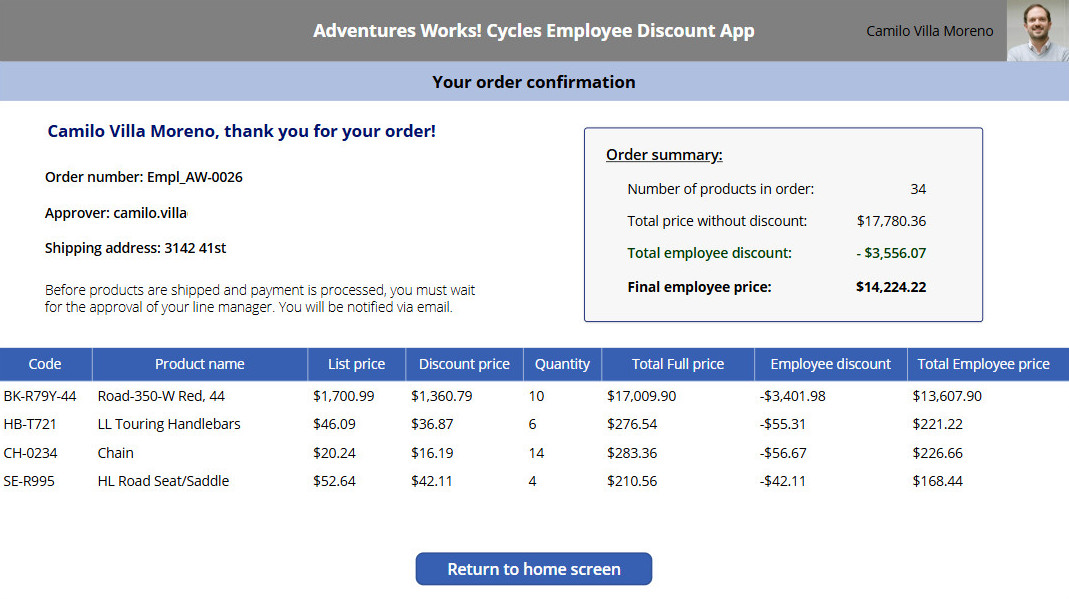Click the Shipping address: 3142 41st line
Image resolution: width=1069 pixels, height=599 pixels.
pyautogui.click(x=136, y=248)
